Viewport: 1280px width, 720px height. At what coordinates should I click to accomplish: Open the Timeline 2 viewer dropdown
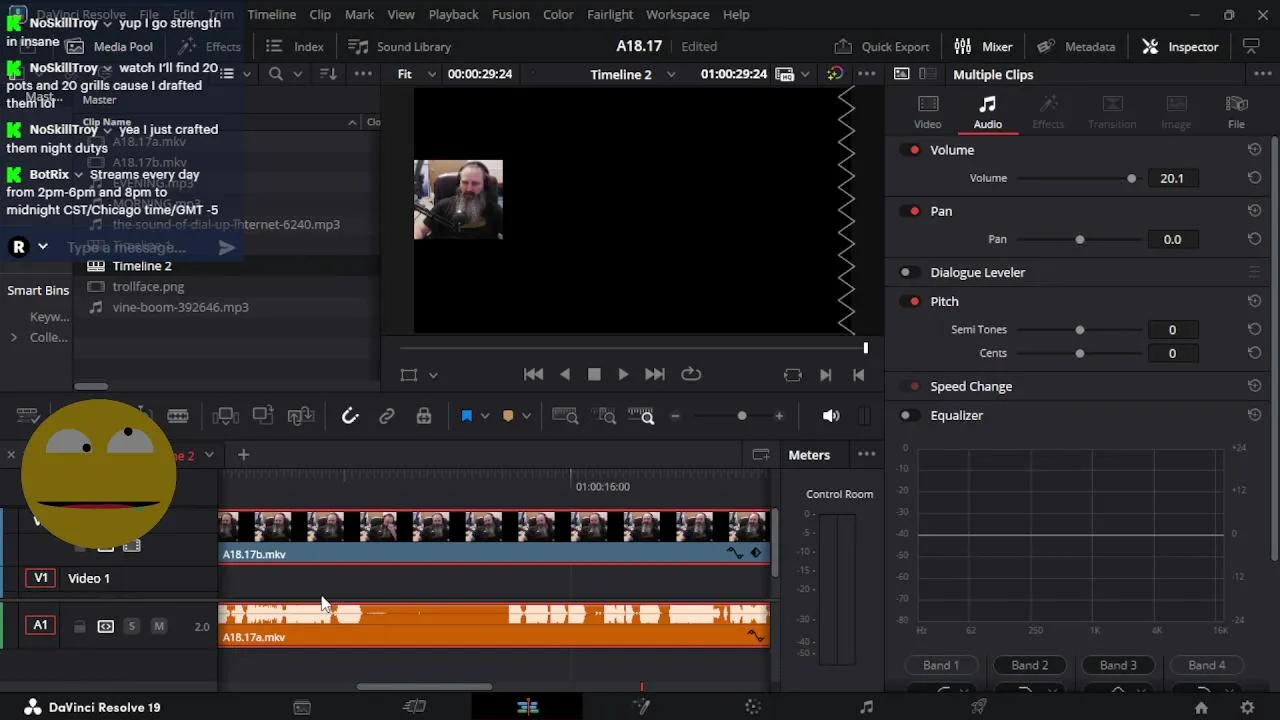[x=633, y=74]
